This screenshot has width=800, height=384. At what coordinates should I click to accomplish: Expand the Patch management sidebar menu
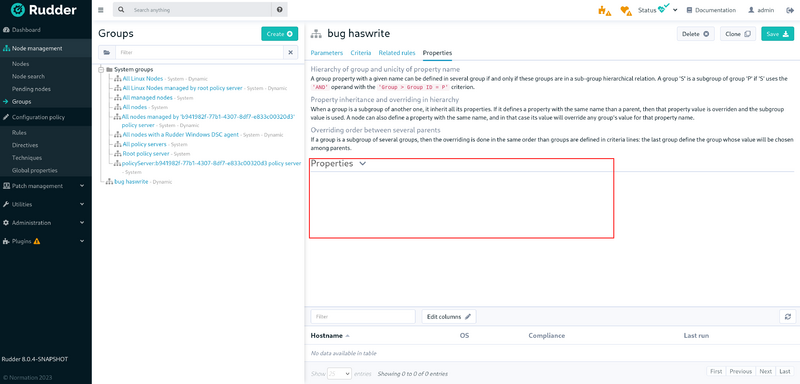(43, 186)
